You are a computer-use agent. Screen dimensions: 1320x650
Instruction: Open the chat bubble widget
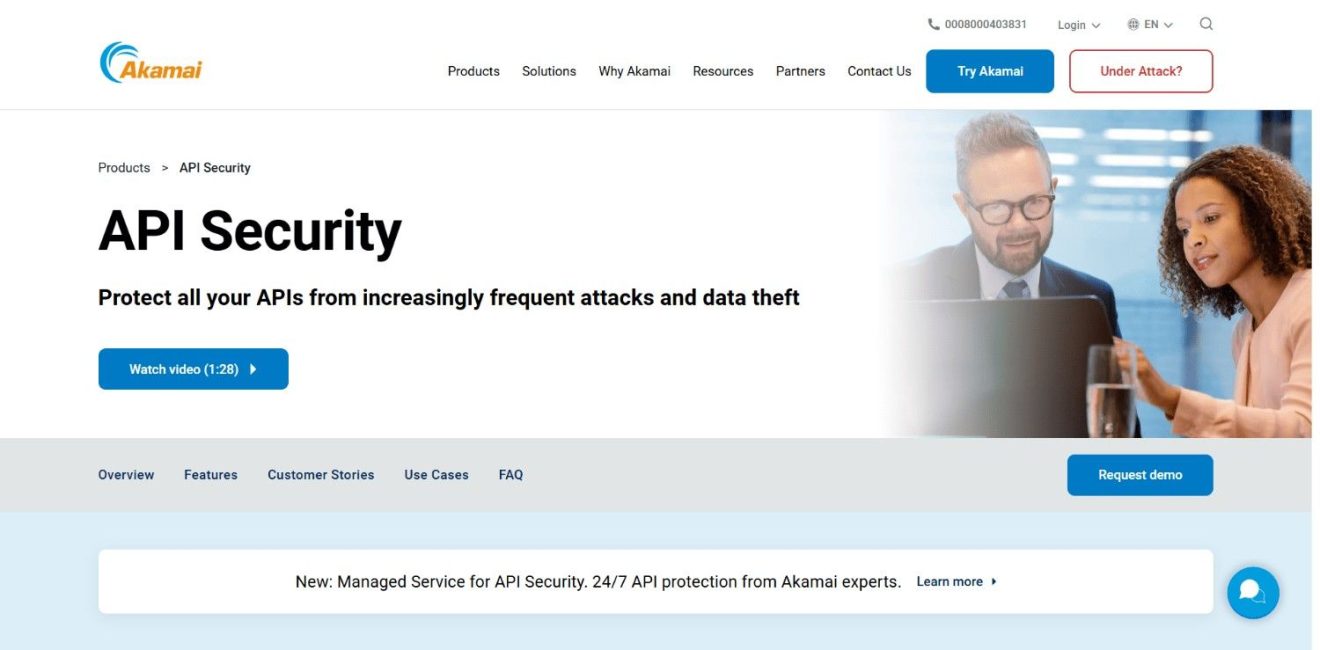tap(1252, 592)
